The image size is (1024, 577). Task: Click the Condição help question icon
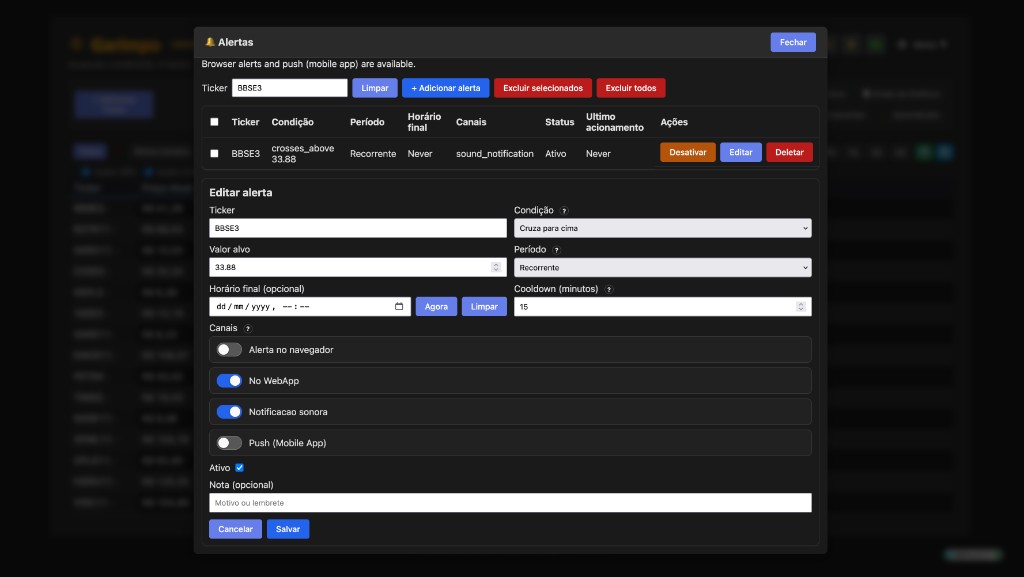[564, 211]
